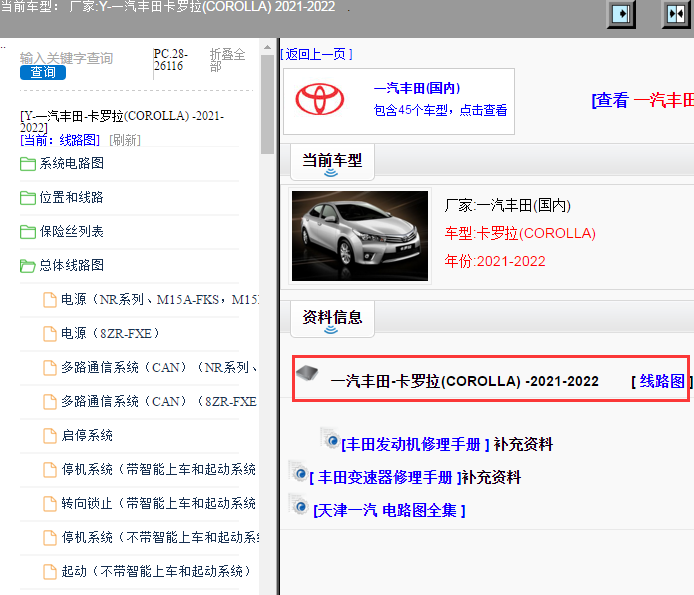Click the 返回上一页 link
This screenshot has width=694, height=595.
tap(316, 54)
